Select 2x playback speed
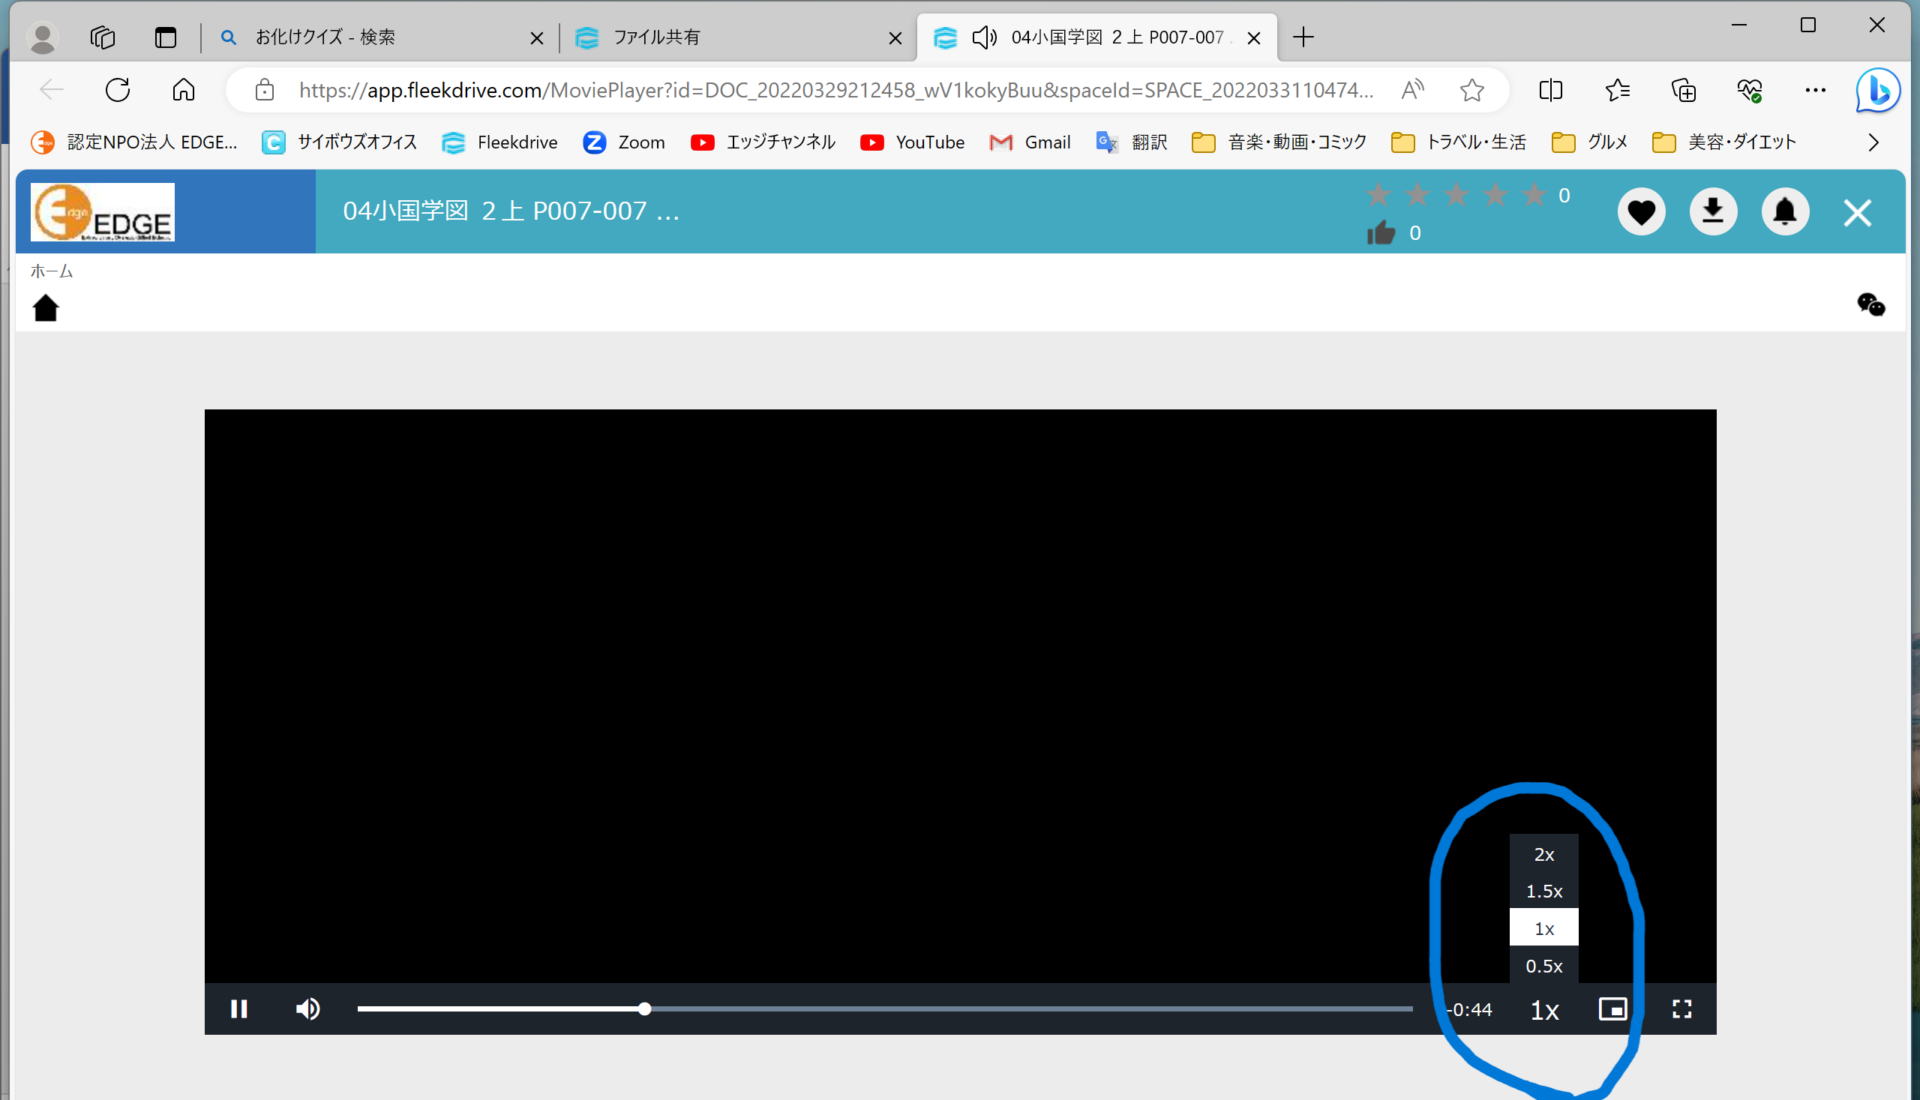Image resolution: width=1920 pixels, height=1100 pixels. (x=1544, y=854)
